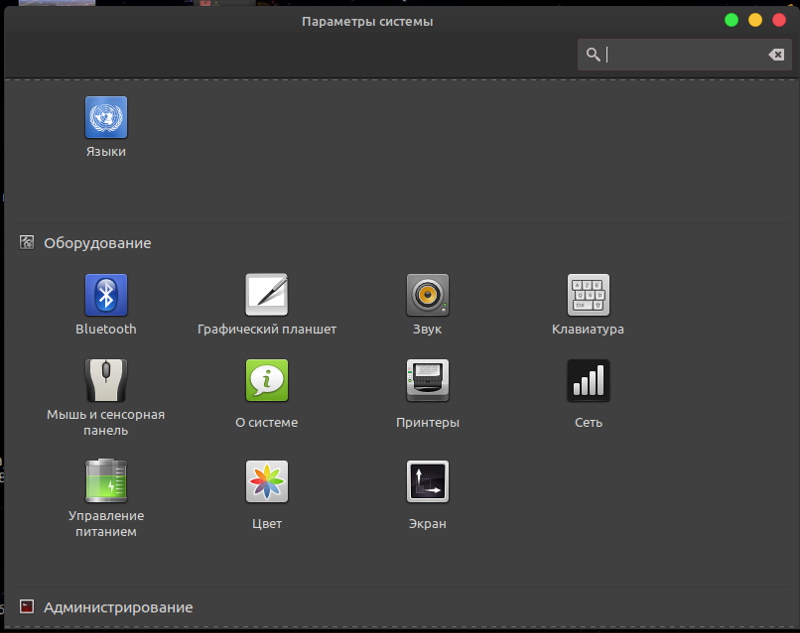Open the Цвет color settings
The width and height of the screenshot is (800, 633).
266,479
